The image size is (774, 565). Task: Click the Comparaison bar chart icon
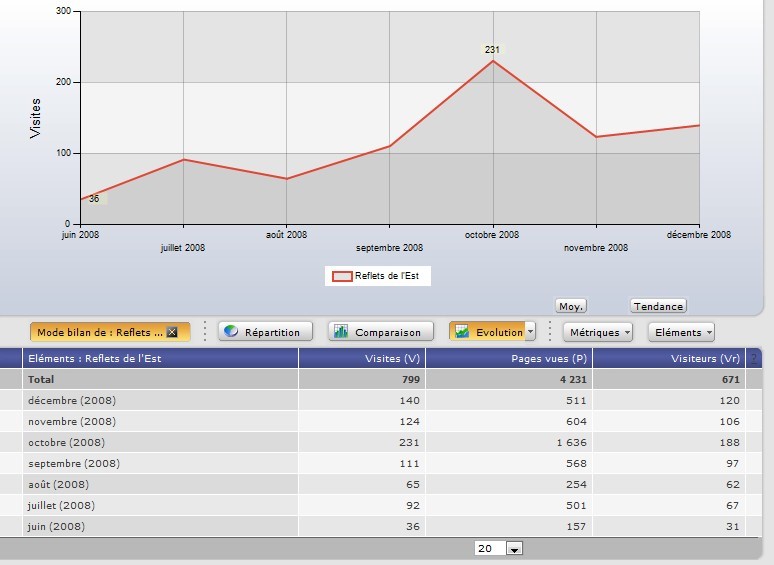tap(341, 332)
